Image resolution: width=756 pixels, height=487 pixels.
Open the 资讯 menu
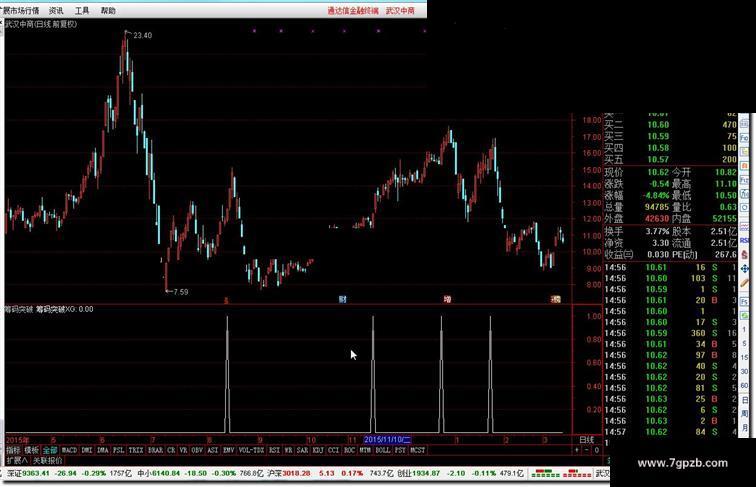tap(56, 10)
